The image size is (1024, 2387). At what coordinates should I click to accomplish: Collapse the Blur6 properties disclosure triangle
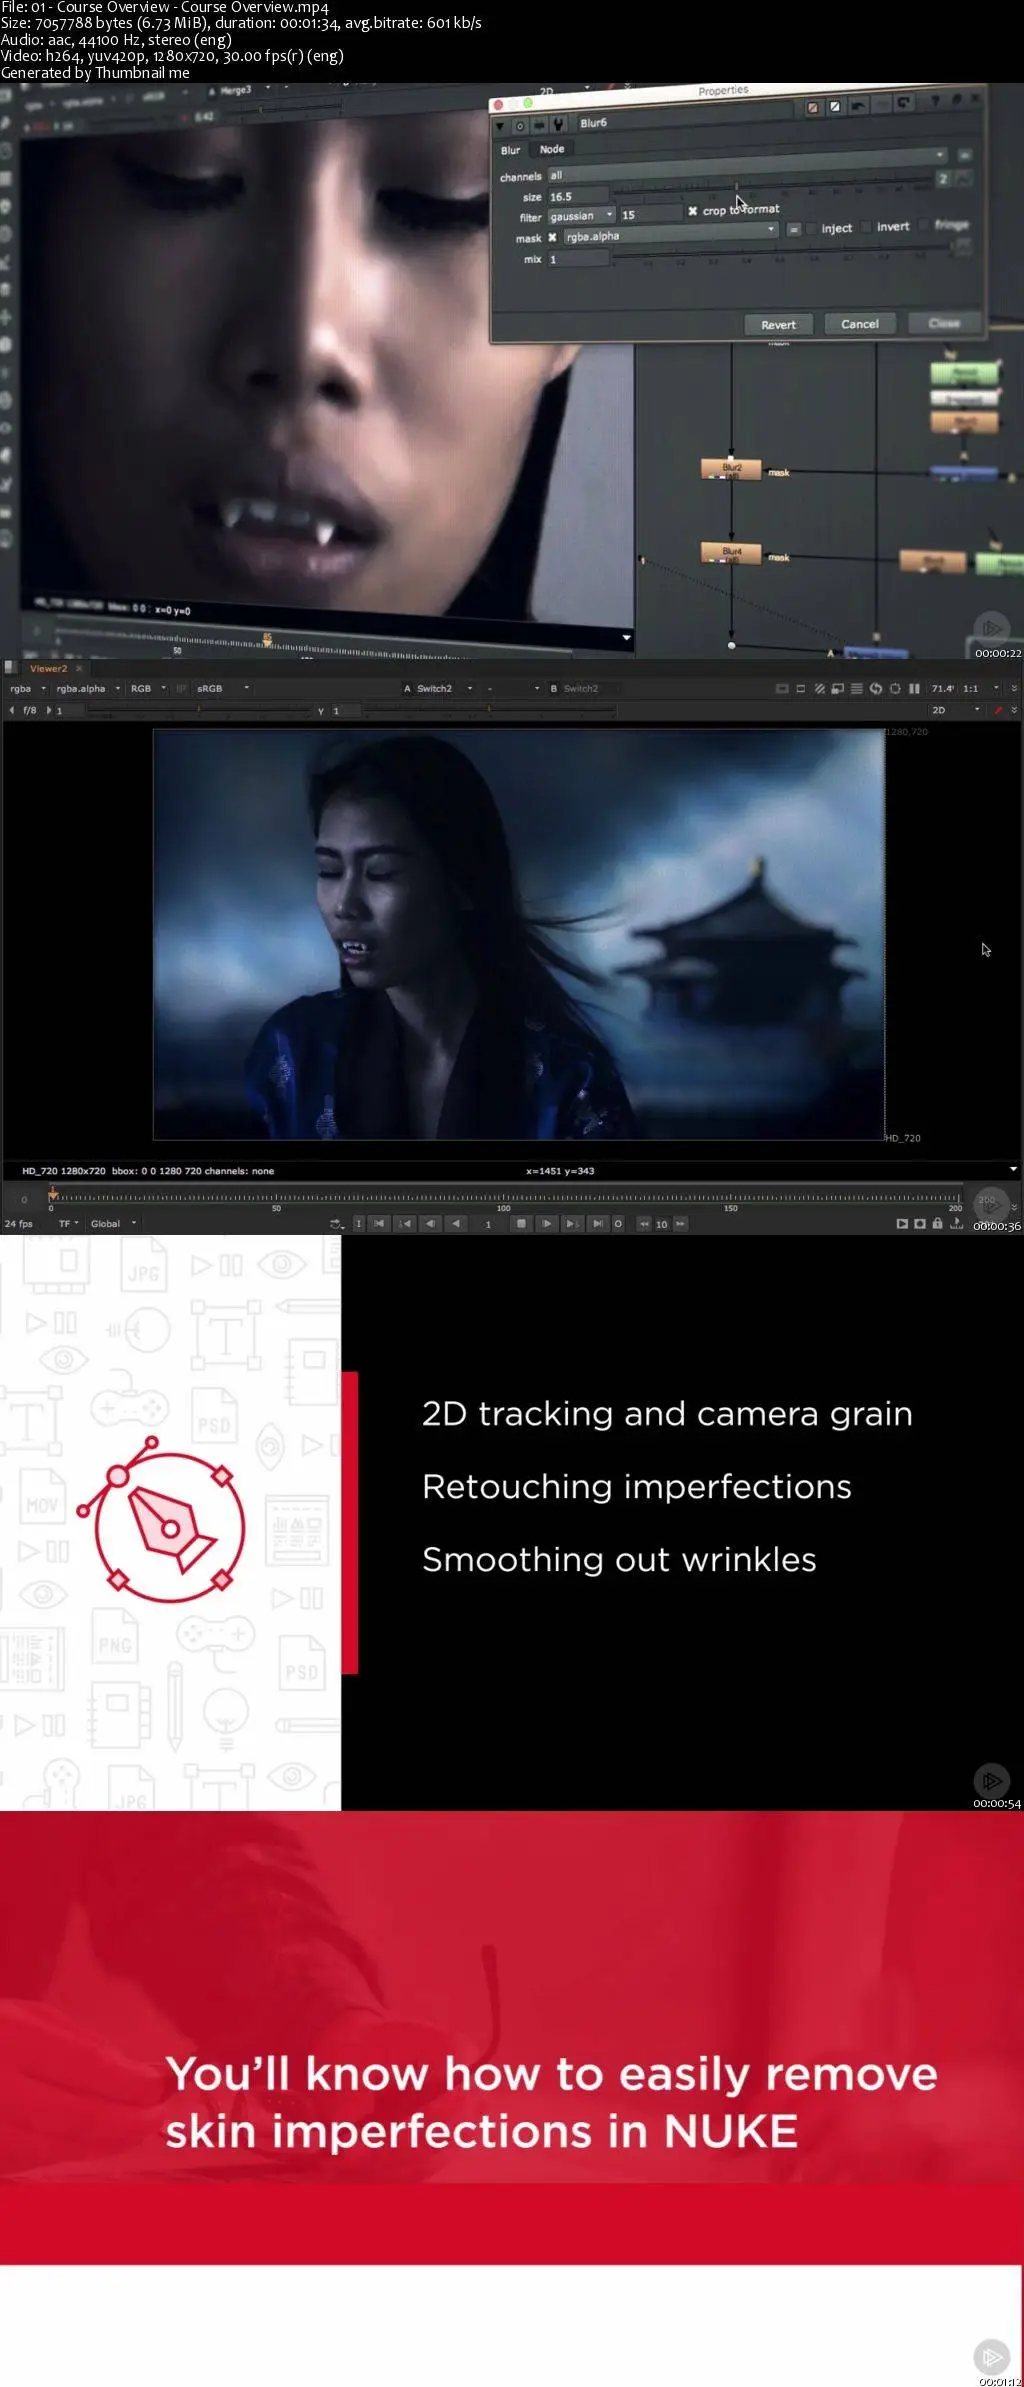coord(501,126)
